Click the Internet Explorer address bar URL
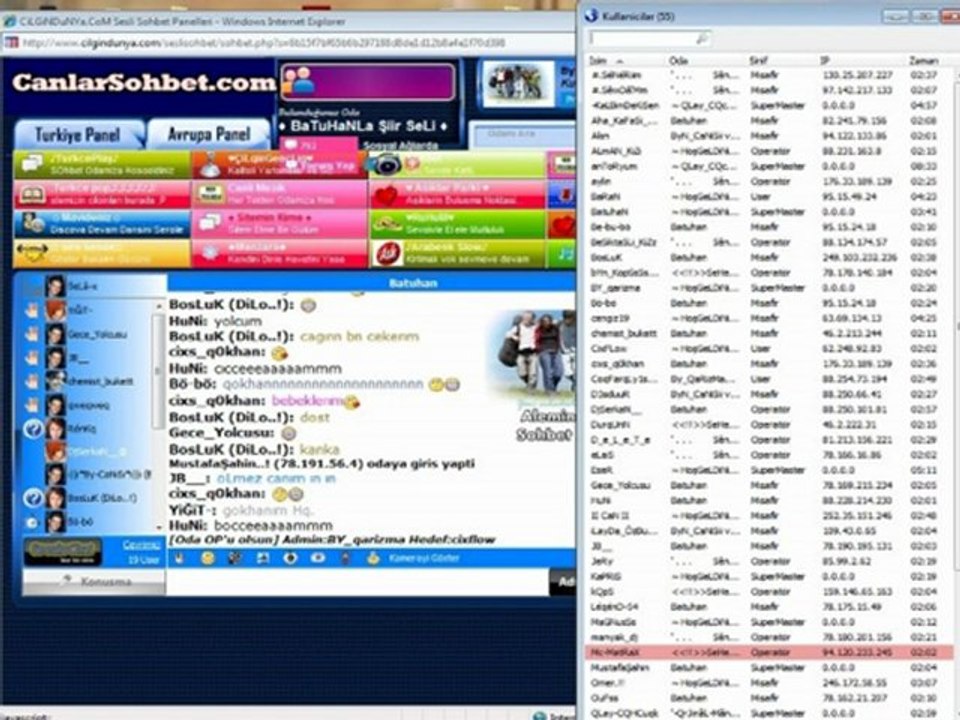Viewport: 960px width, 720px height. (x=263, y=43)
